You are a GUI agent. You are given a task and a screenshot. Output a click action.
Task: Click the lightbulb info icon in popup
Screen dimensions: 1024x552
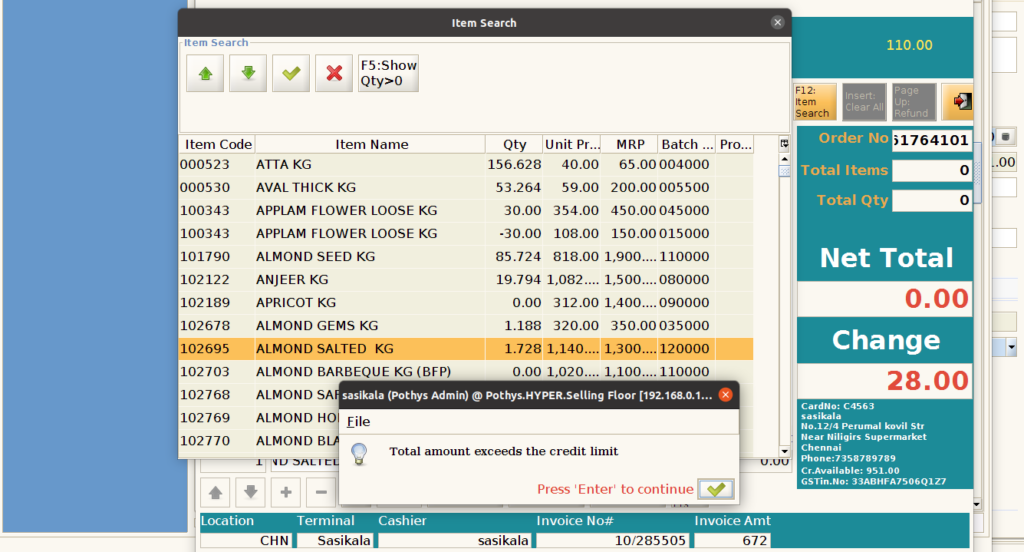point(359,453)
